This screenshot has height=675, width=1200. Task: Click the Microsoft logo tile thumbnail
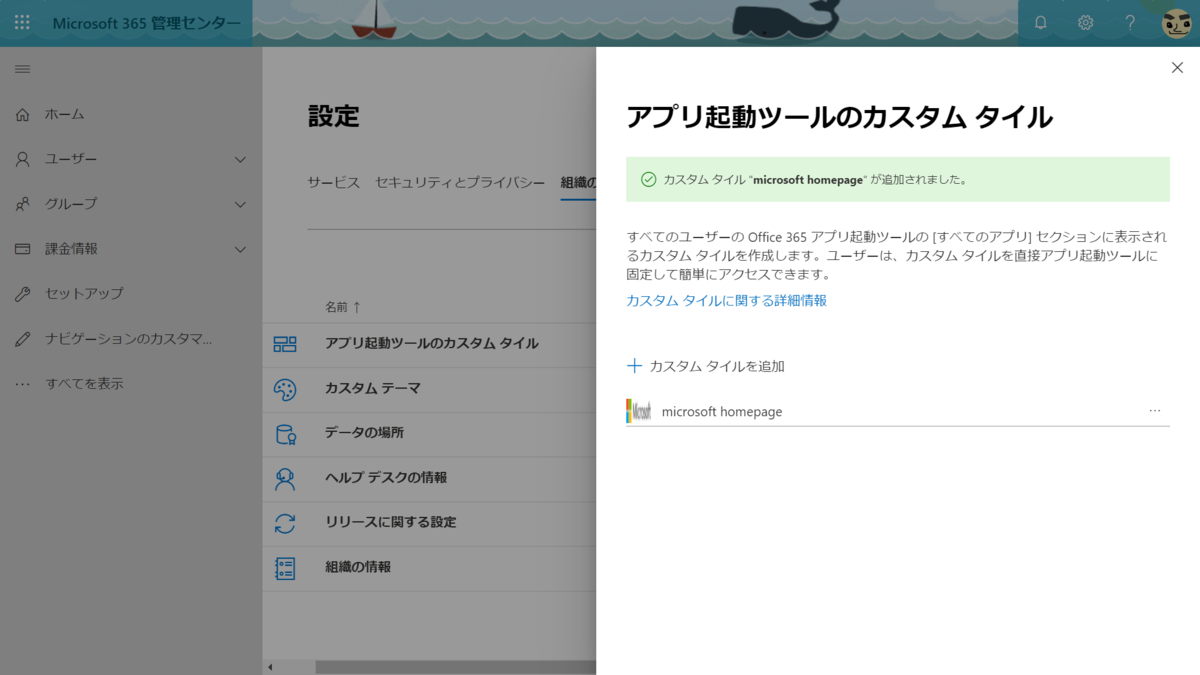pos(639,411)
